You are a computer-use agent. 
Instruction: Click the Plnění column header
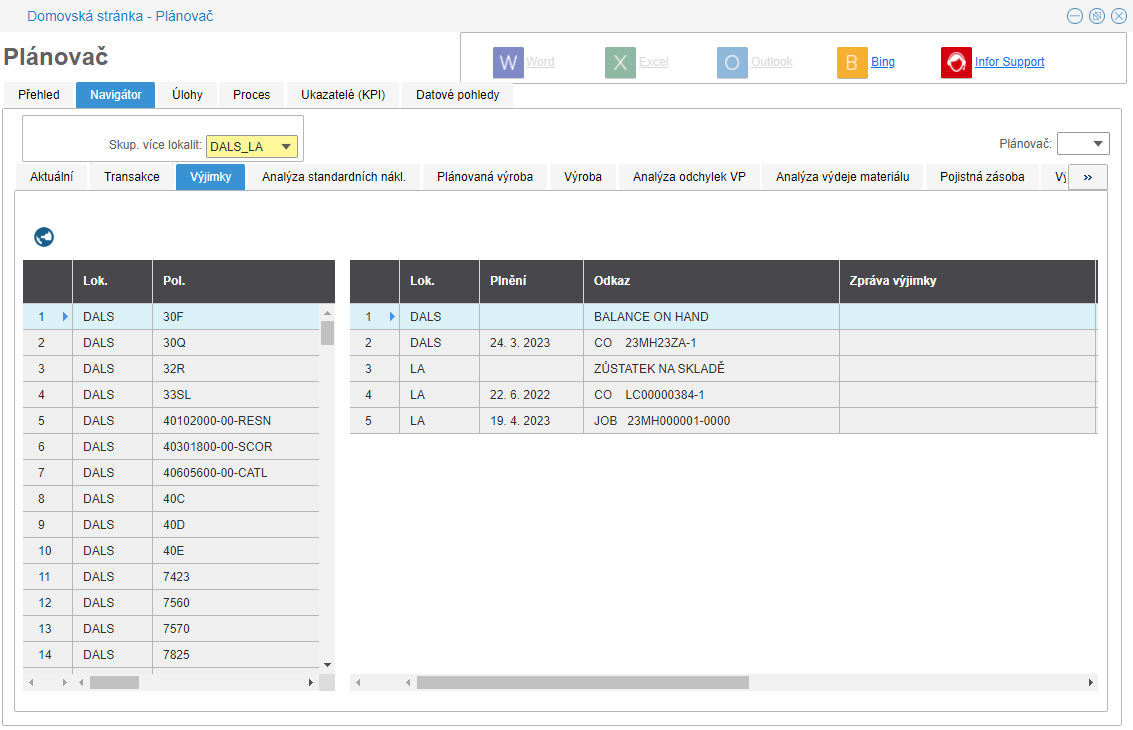pyautogui.click(x=531, y=281)
